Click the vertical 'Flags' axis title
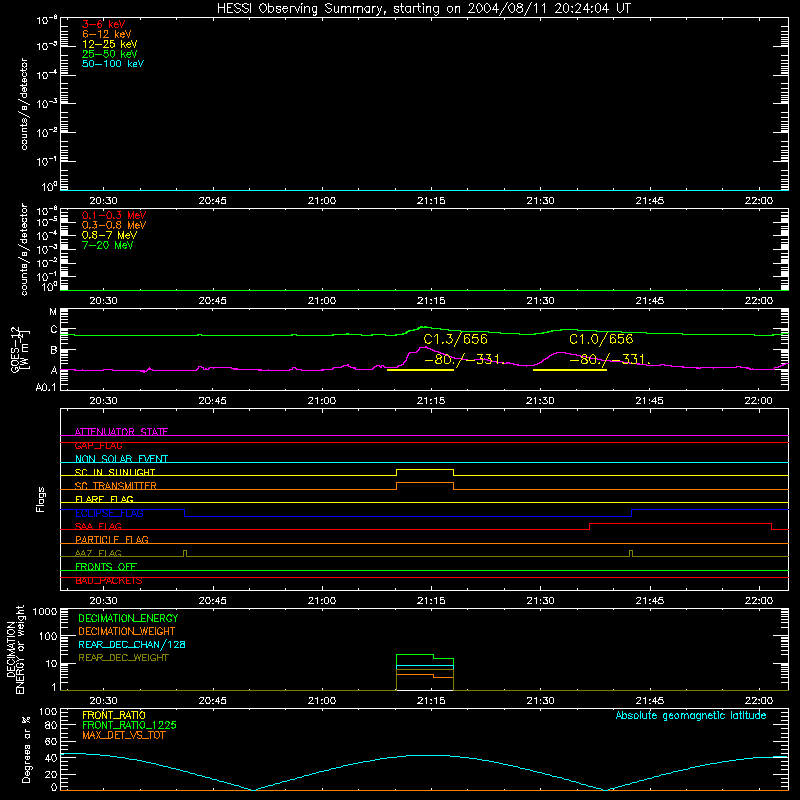800x800 pixels. point(41,499)
